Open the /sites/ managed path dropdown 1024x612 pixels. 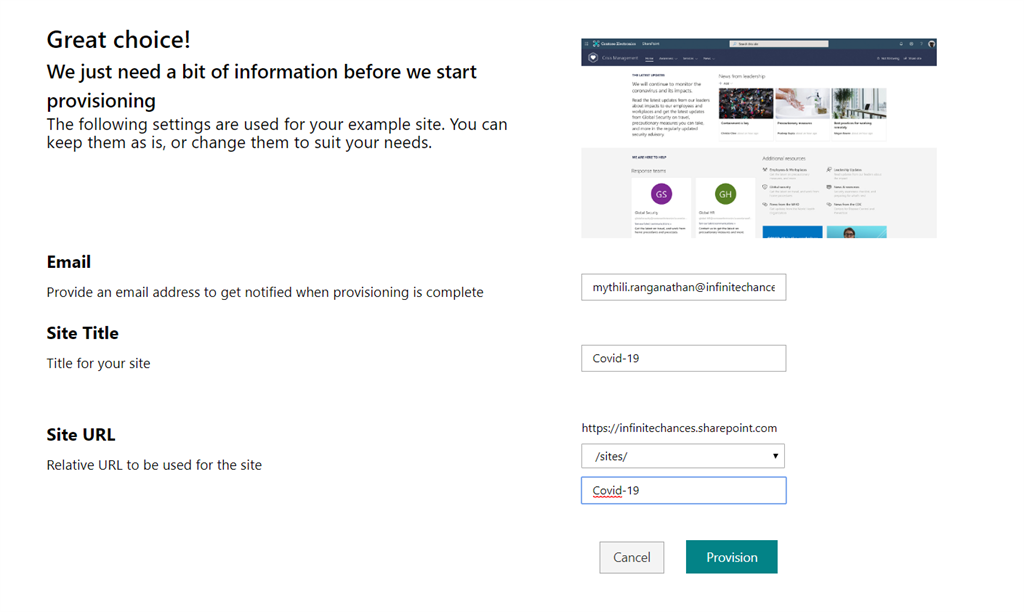point(683,456)
